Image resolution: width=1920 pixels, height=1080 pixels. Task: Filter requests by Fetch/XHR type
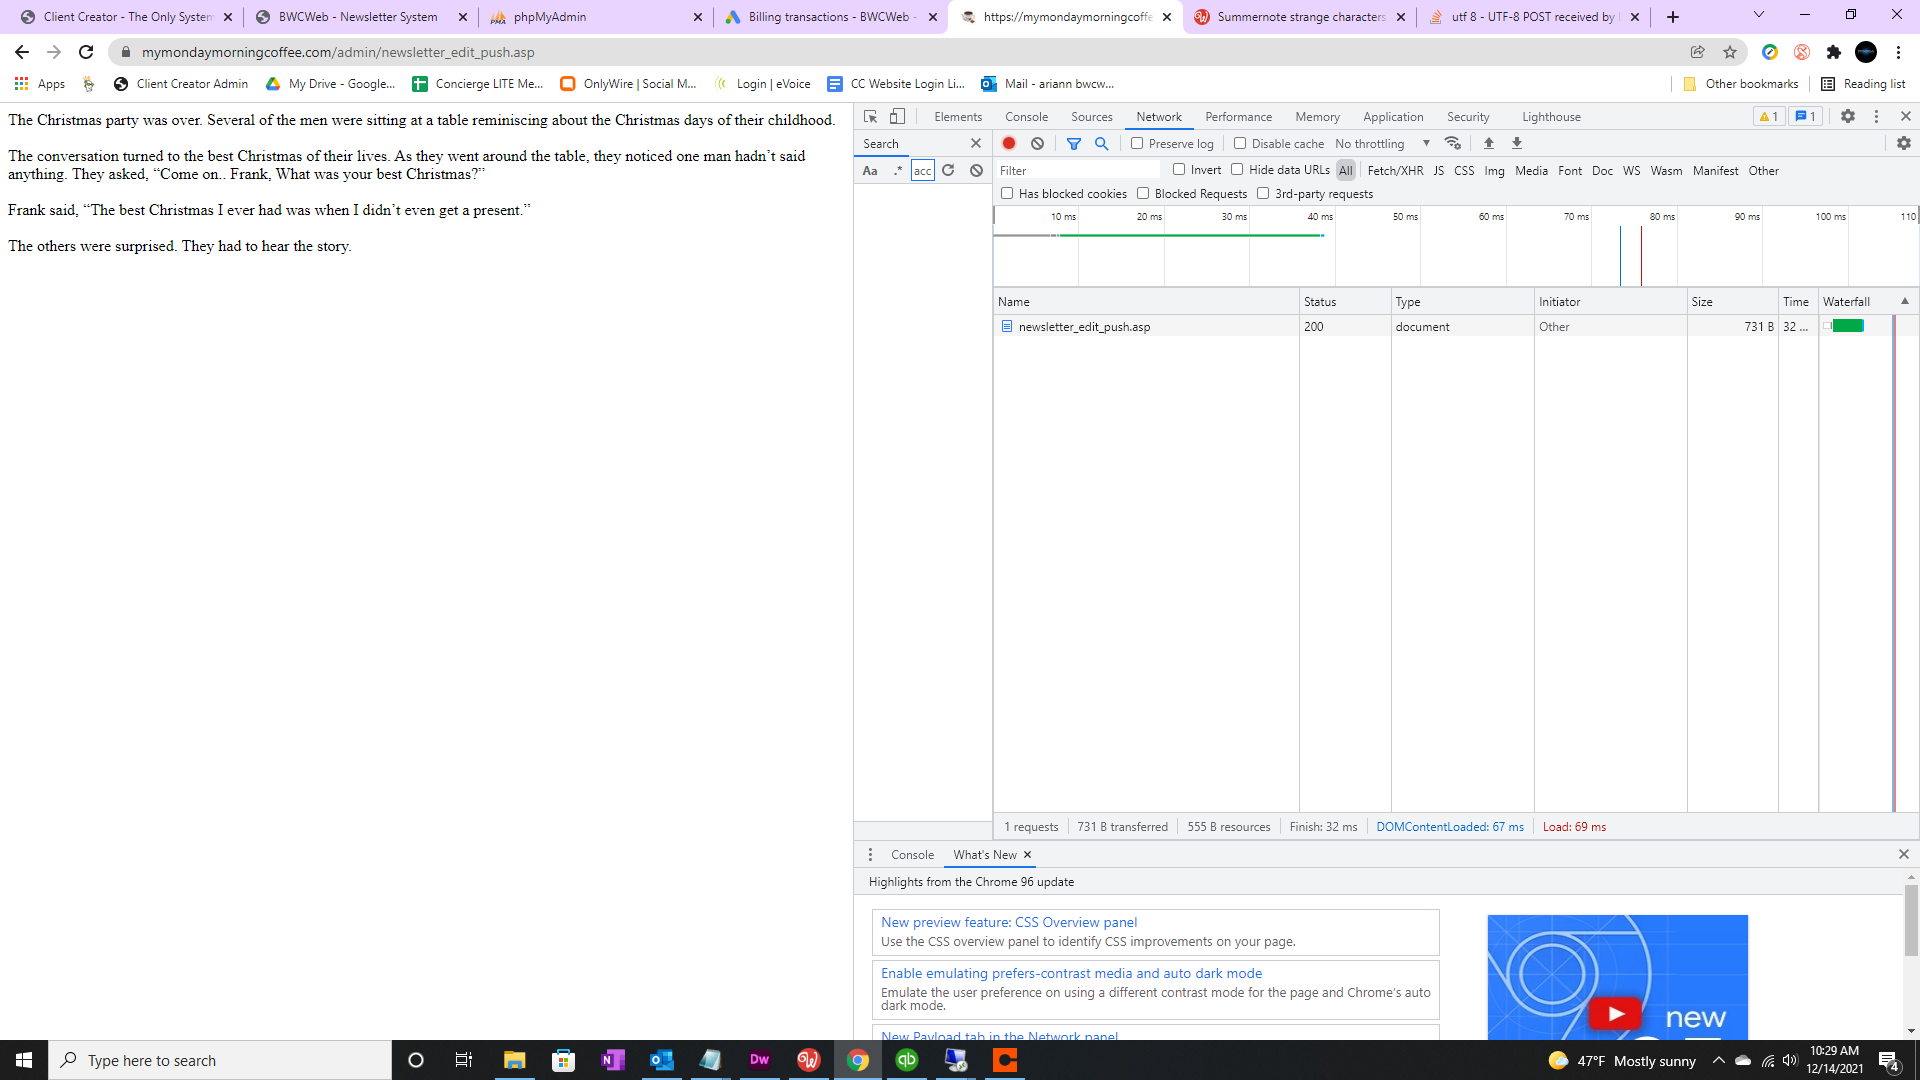click(1395, 171)
